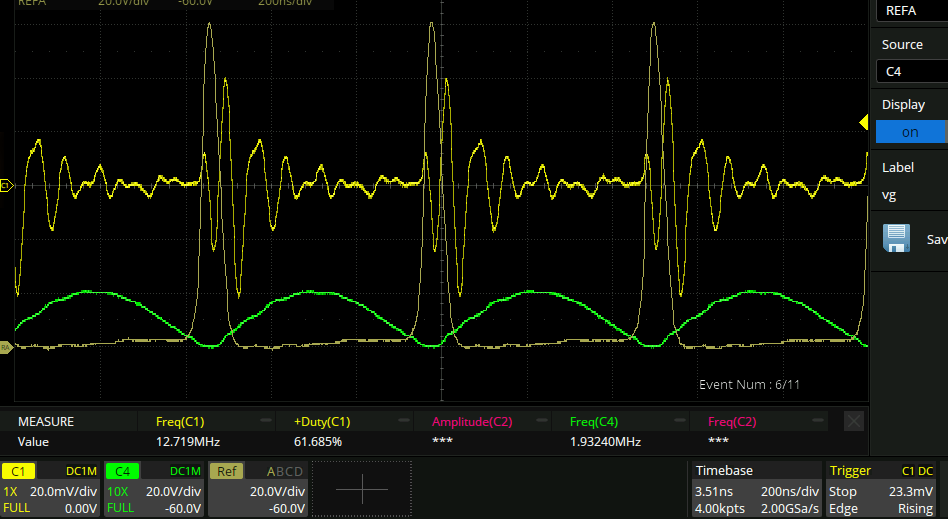Click the MEASURE label in results bar

coord(46,422)
